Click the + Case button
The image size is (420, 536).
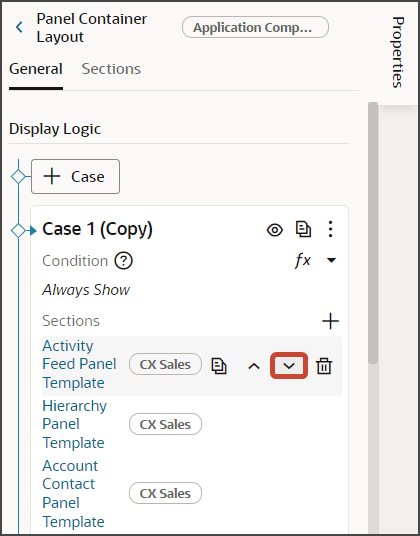pyautogui.click(x=76, y=176)
